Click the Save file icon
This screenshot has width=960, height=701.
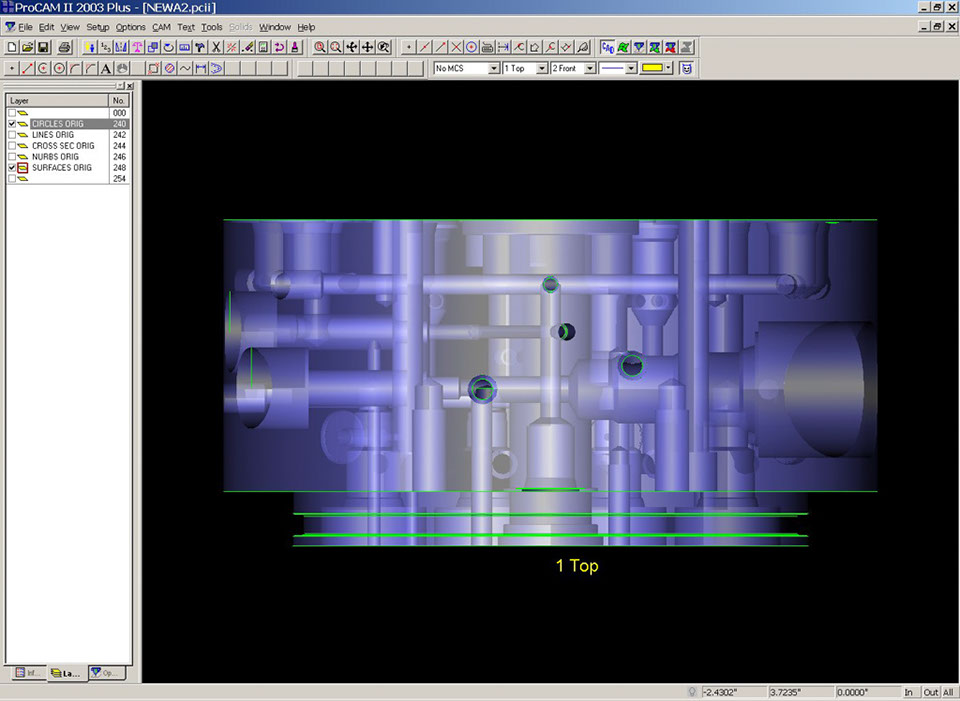[43, 47]
